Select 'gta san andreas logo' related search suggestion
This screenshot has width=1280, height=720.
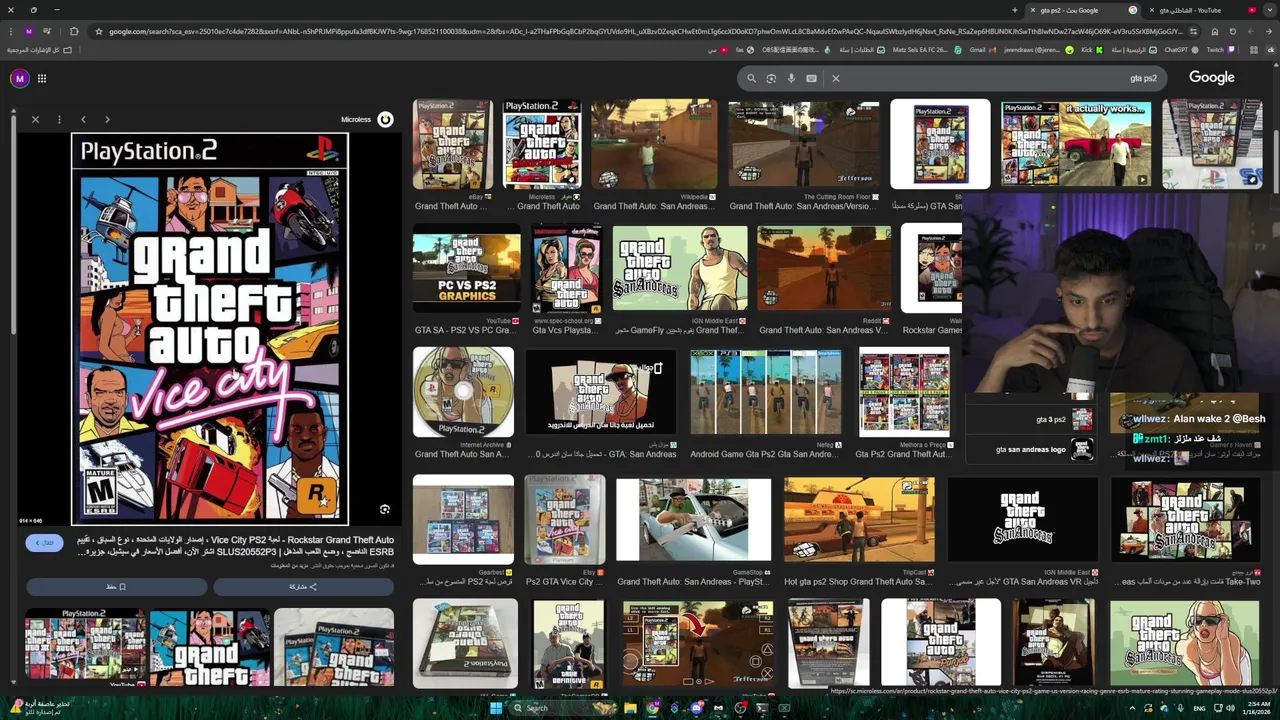(x=1031, y=449)
